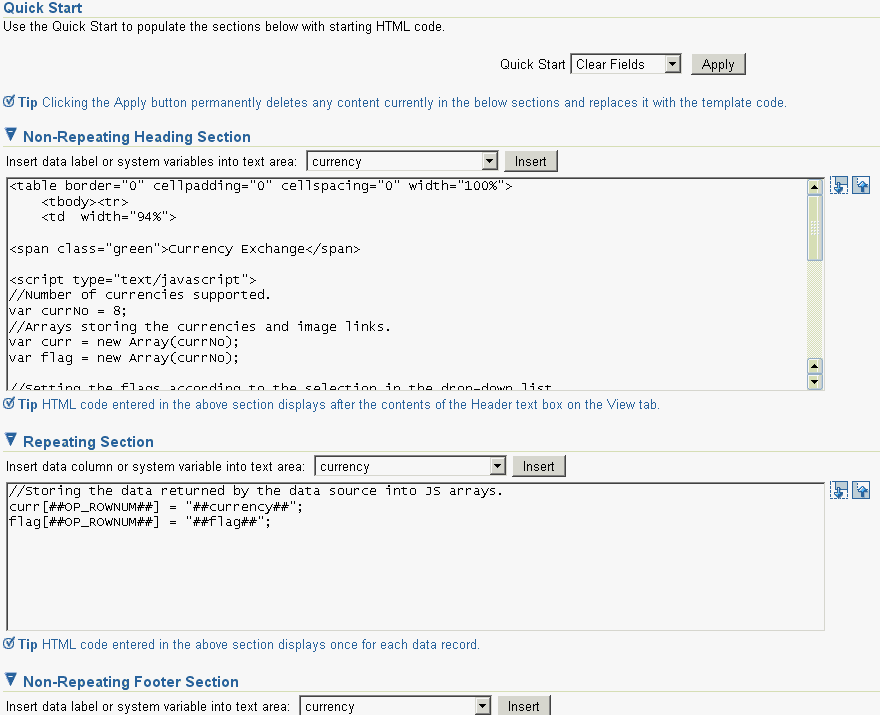The image size is (880, 715).
Task: Open currency dropdown in Footer Section
Action: click(x=482, y=706)
